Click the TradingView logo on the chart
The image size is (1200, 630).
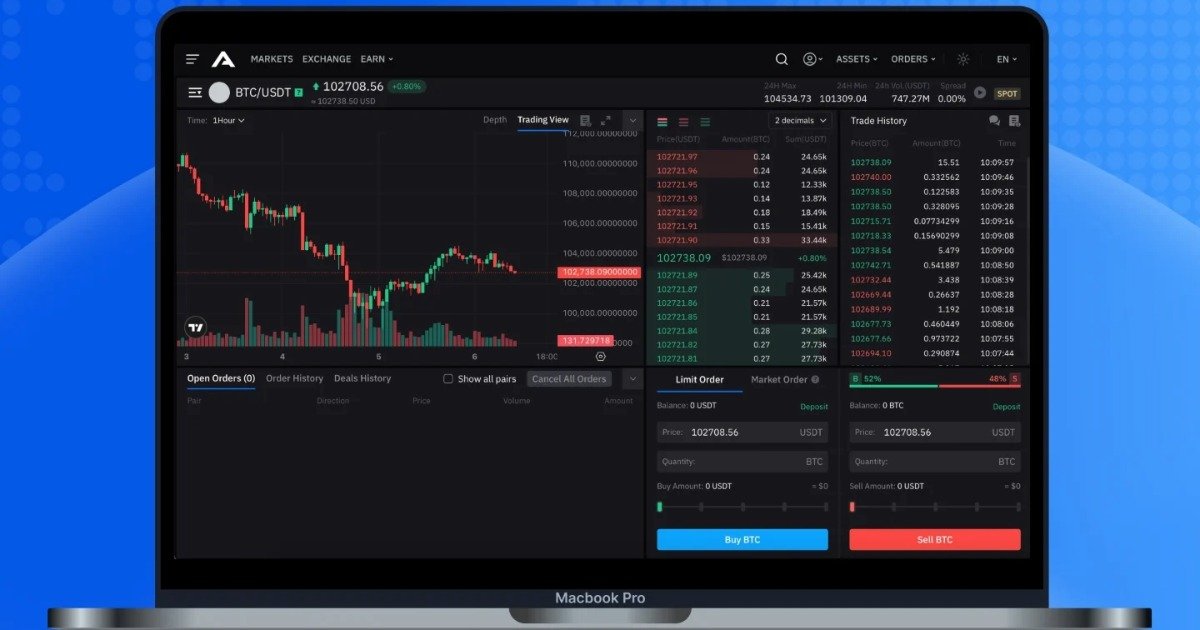coord(196,324)
